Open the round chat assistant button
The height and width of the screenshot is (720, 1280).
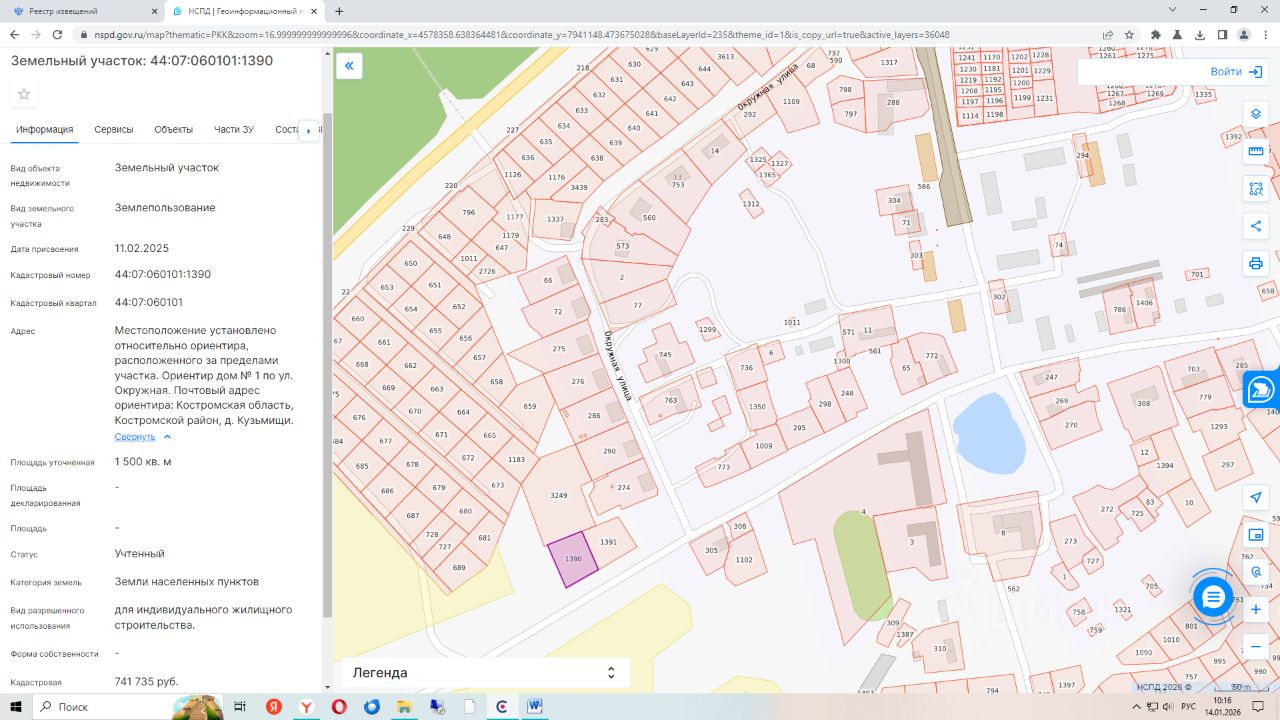click(x=1213, y=597)
